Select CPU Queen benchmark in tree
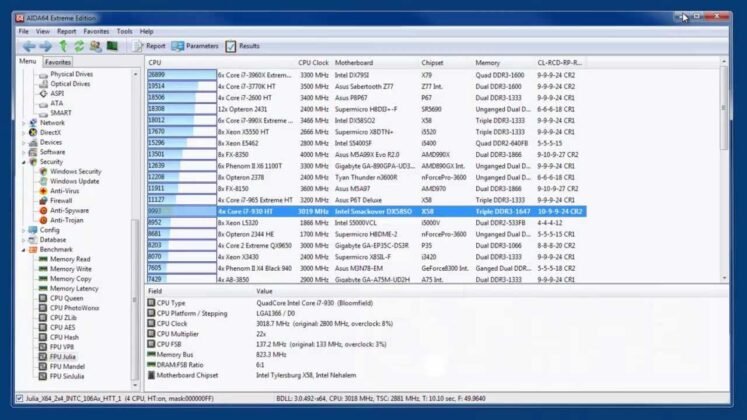The width and height of the screenshot is (747, 420). (66, 298)
